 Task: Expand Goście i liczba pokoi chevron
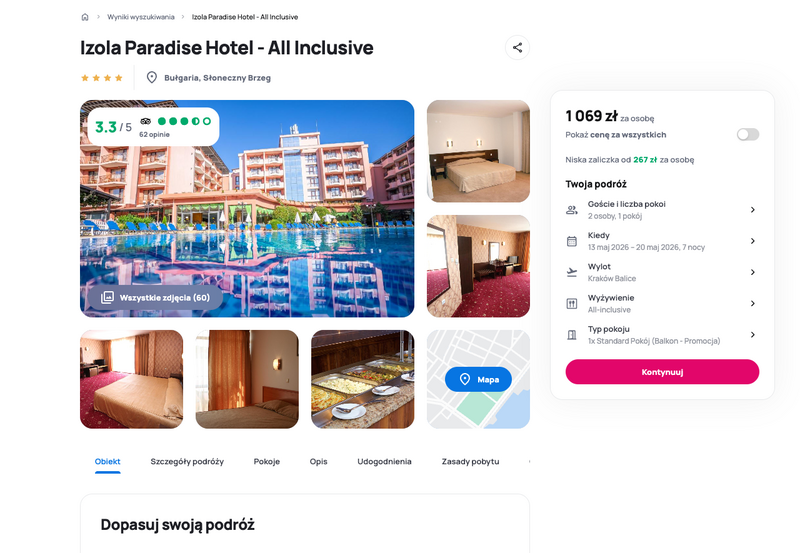753,210
